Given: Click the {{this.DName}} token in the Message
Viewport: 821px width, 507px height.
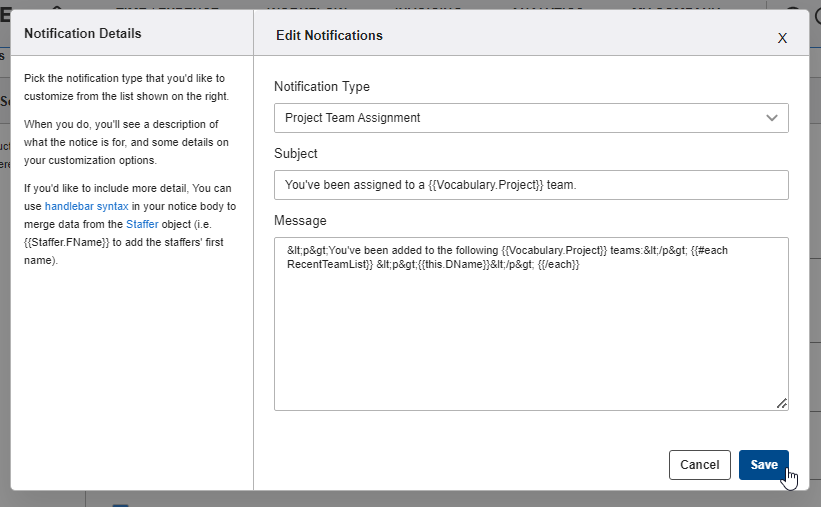Looking at the screenshot, I should point(444,264).
